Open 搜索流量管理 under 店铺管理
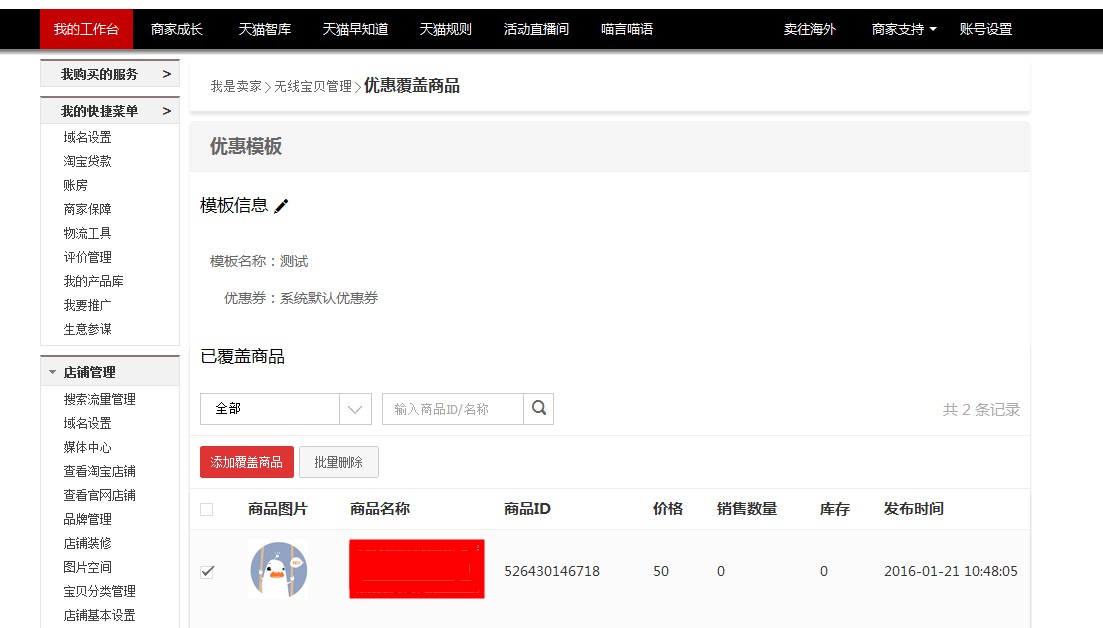 click(x=99, y=399)
